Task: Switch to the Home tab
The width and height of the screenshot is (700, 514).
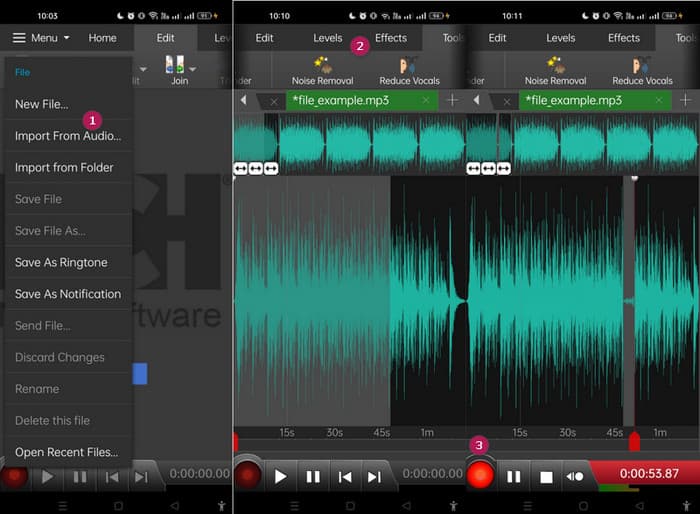Action: click(102, 38)
